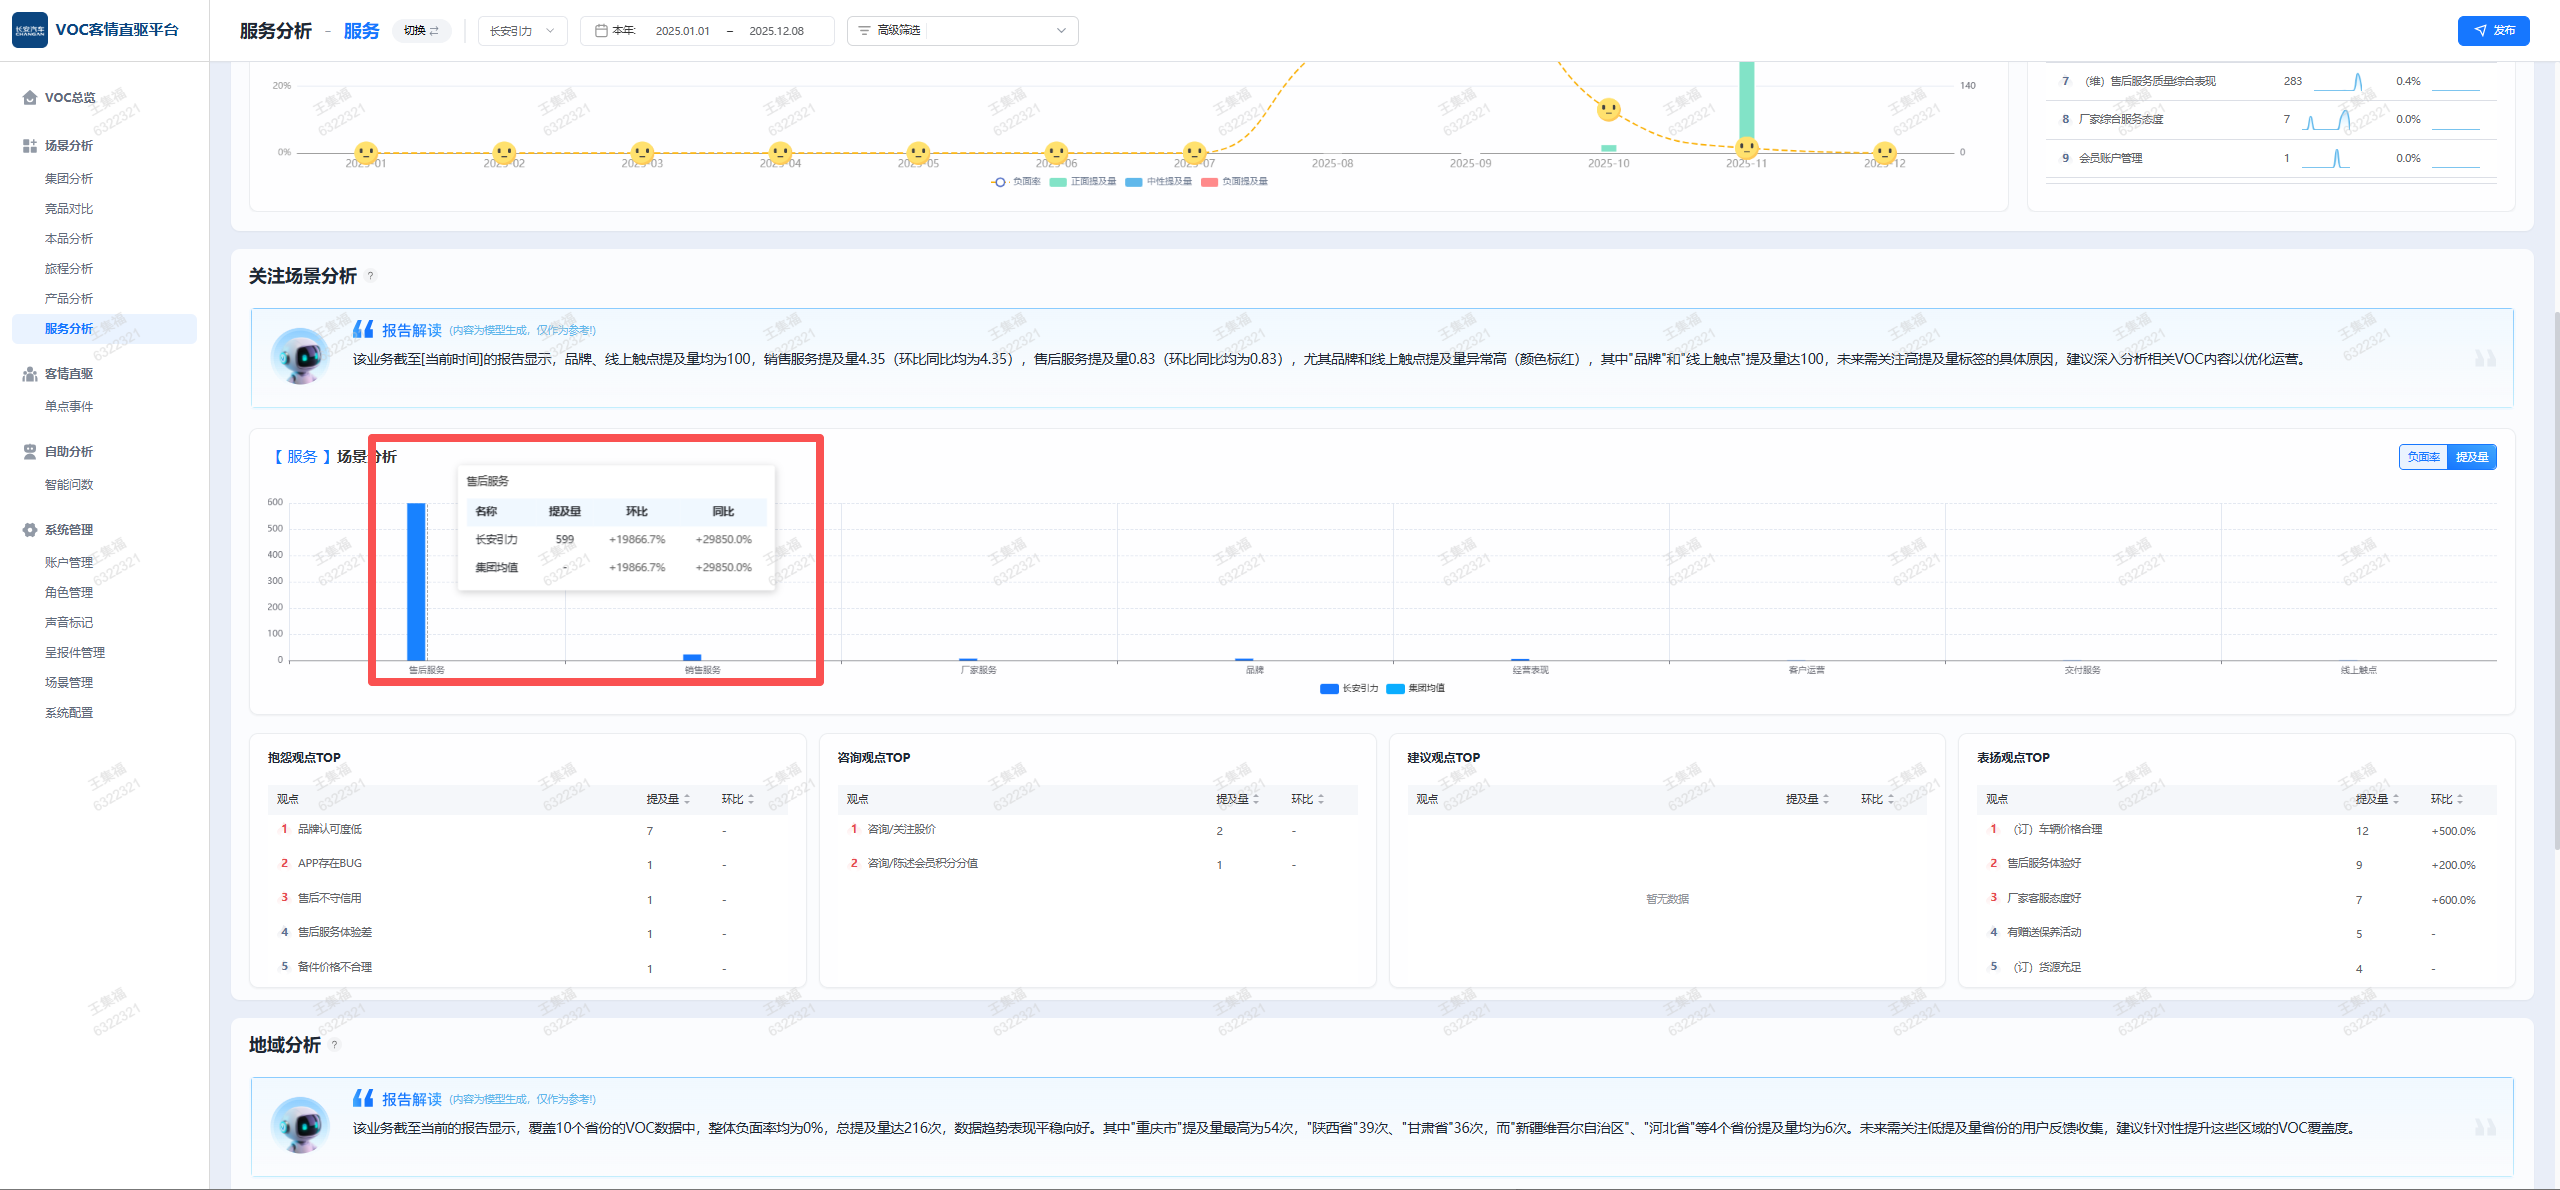Switch chart to 负面率 view
This screenshot has width=2560, height=1190.
pos(2423,457)
